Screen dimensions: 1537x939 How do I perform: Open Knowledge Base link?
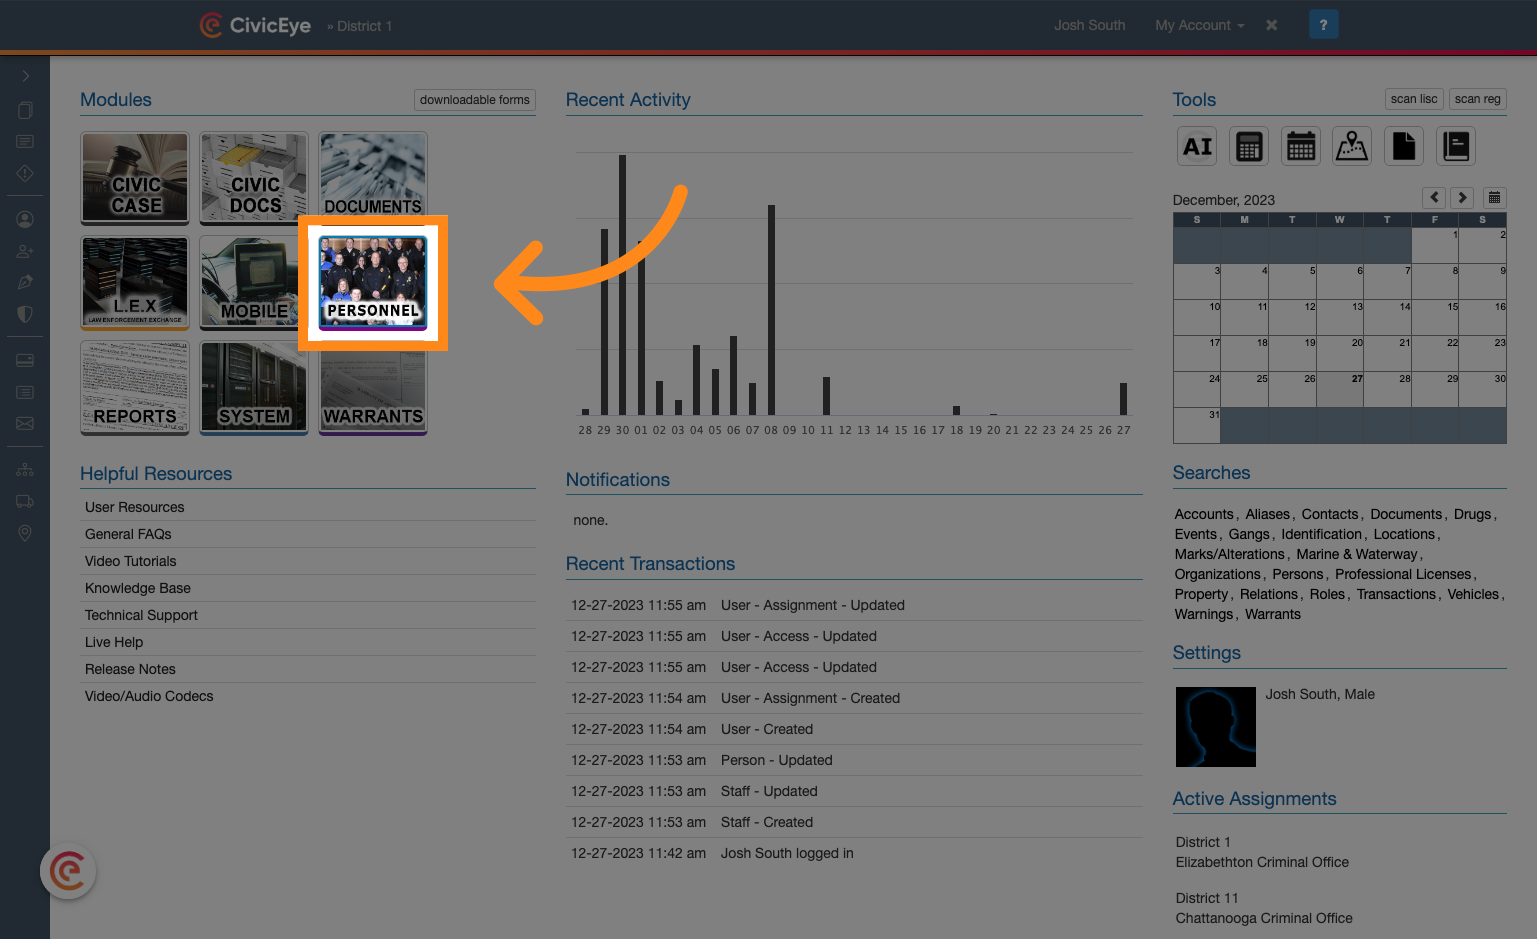click(138, 588)
